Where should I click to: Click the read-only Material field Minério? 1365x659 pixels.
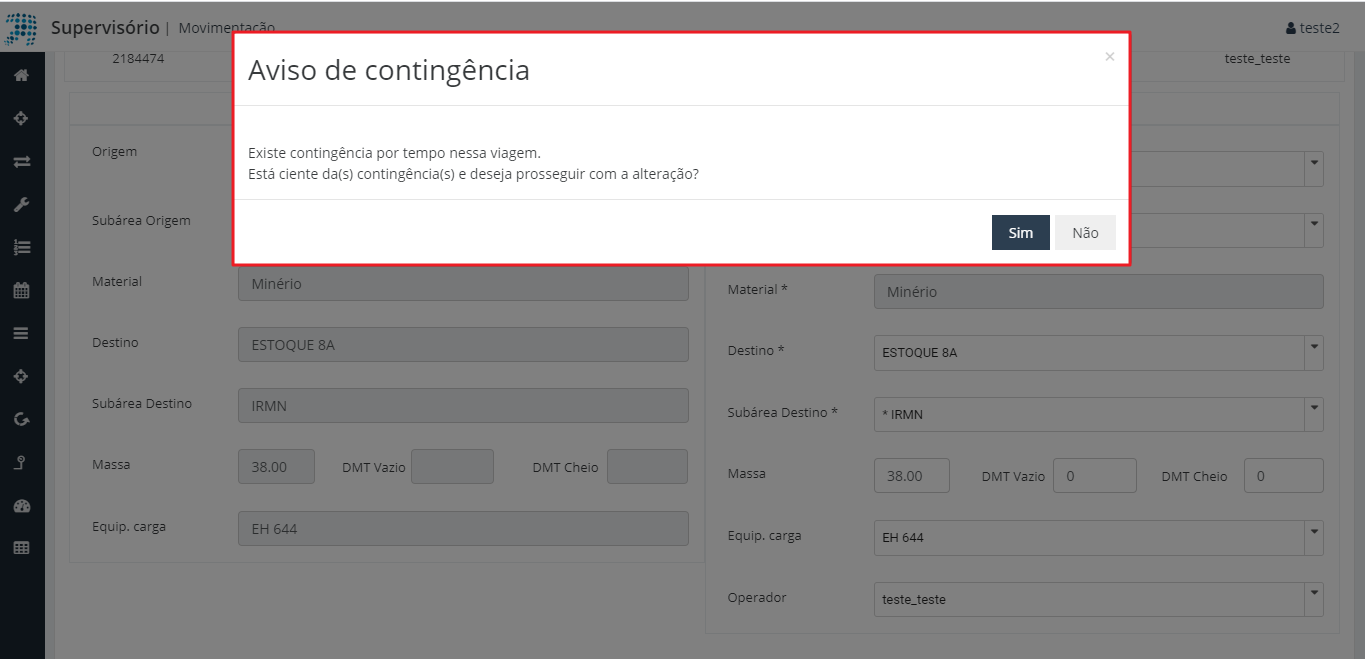[x=463, y=284]
